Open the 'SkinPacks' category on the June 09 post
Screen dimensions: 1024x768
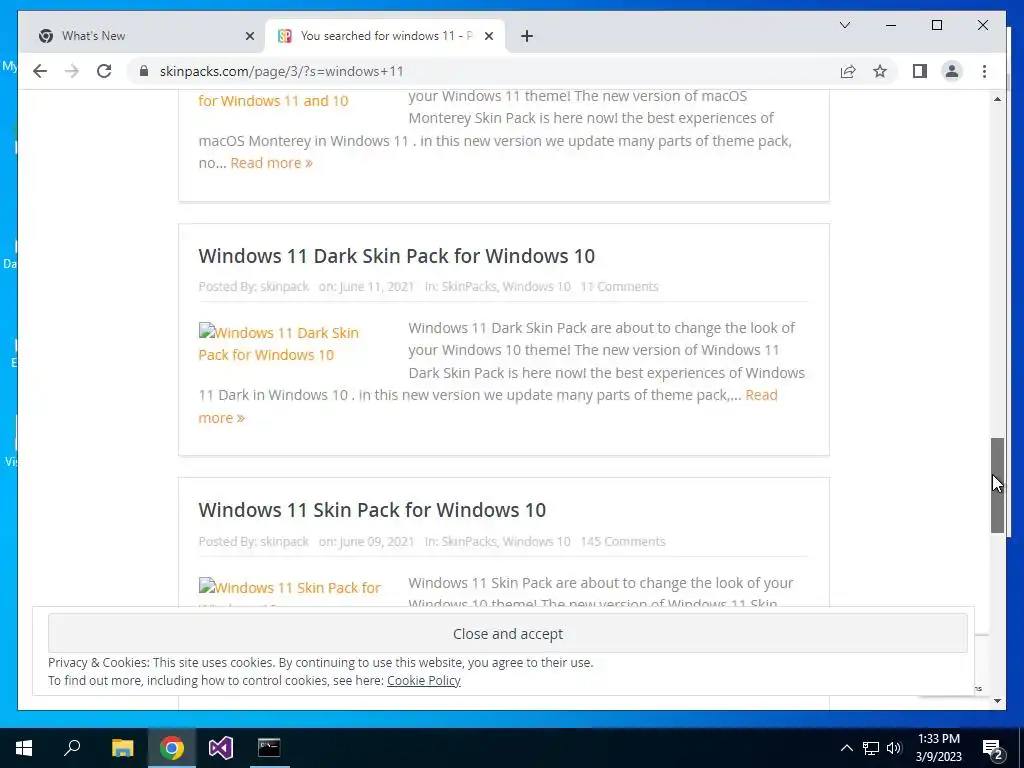tap(469, 541)
